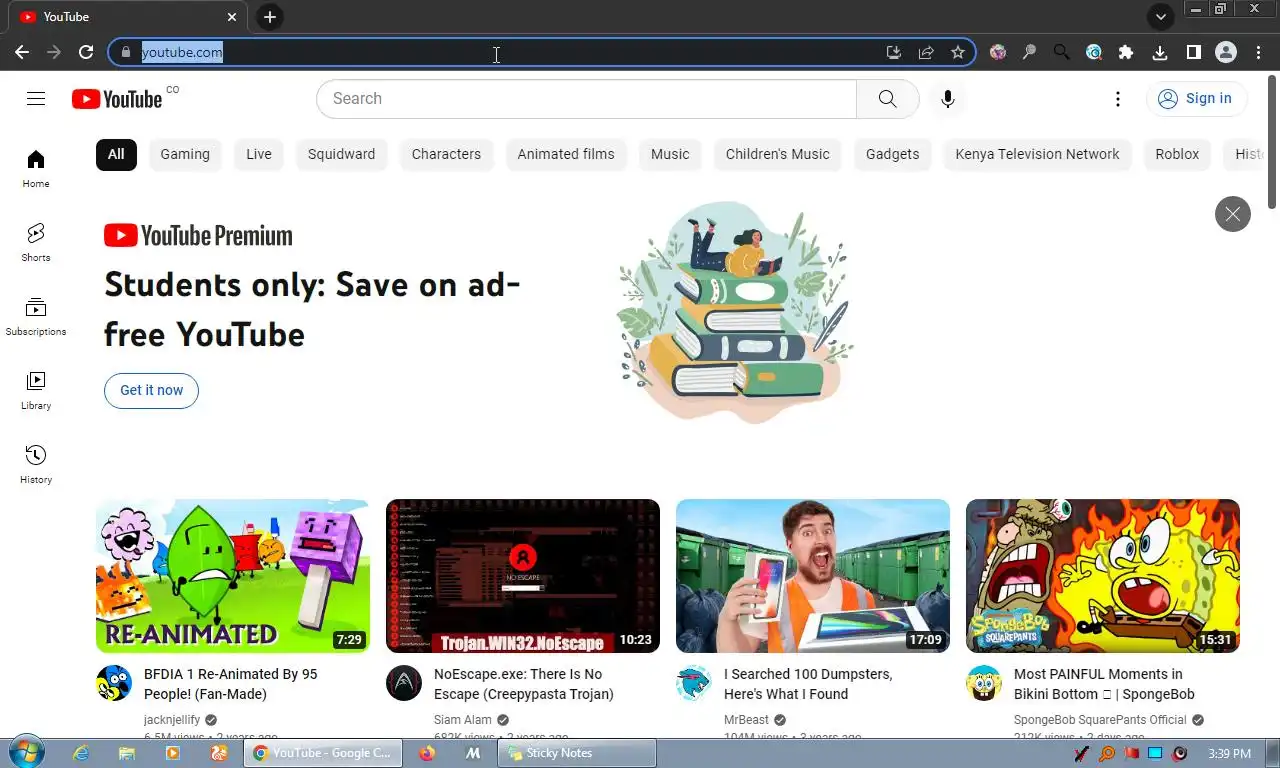
Task: Toggle Chrome side panel icon
Action: tap(1193, 52)
